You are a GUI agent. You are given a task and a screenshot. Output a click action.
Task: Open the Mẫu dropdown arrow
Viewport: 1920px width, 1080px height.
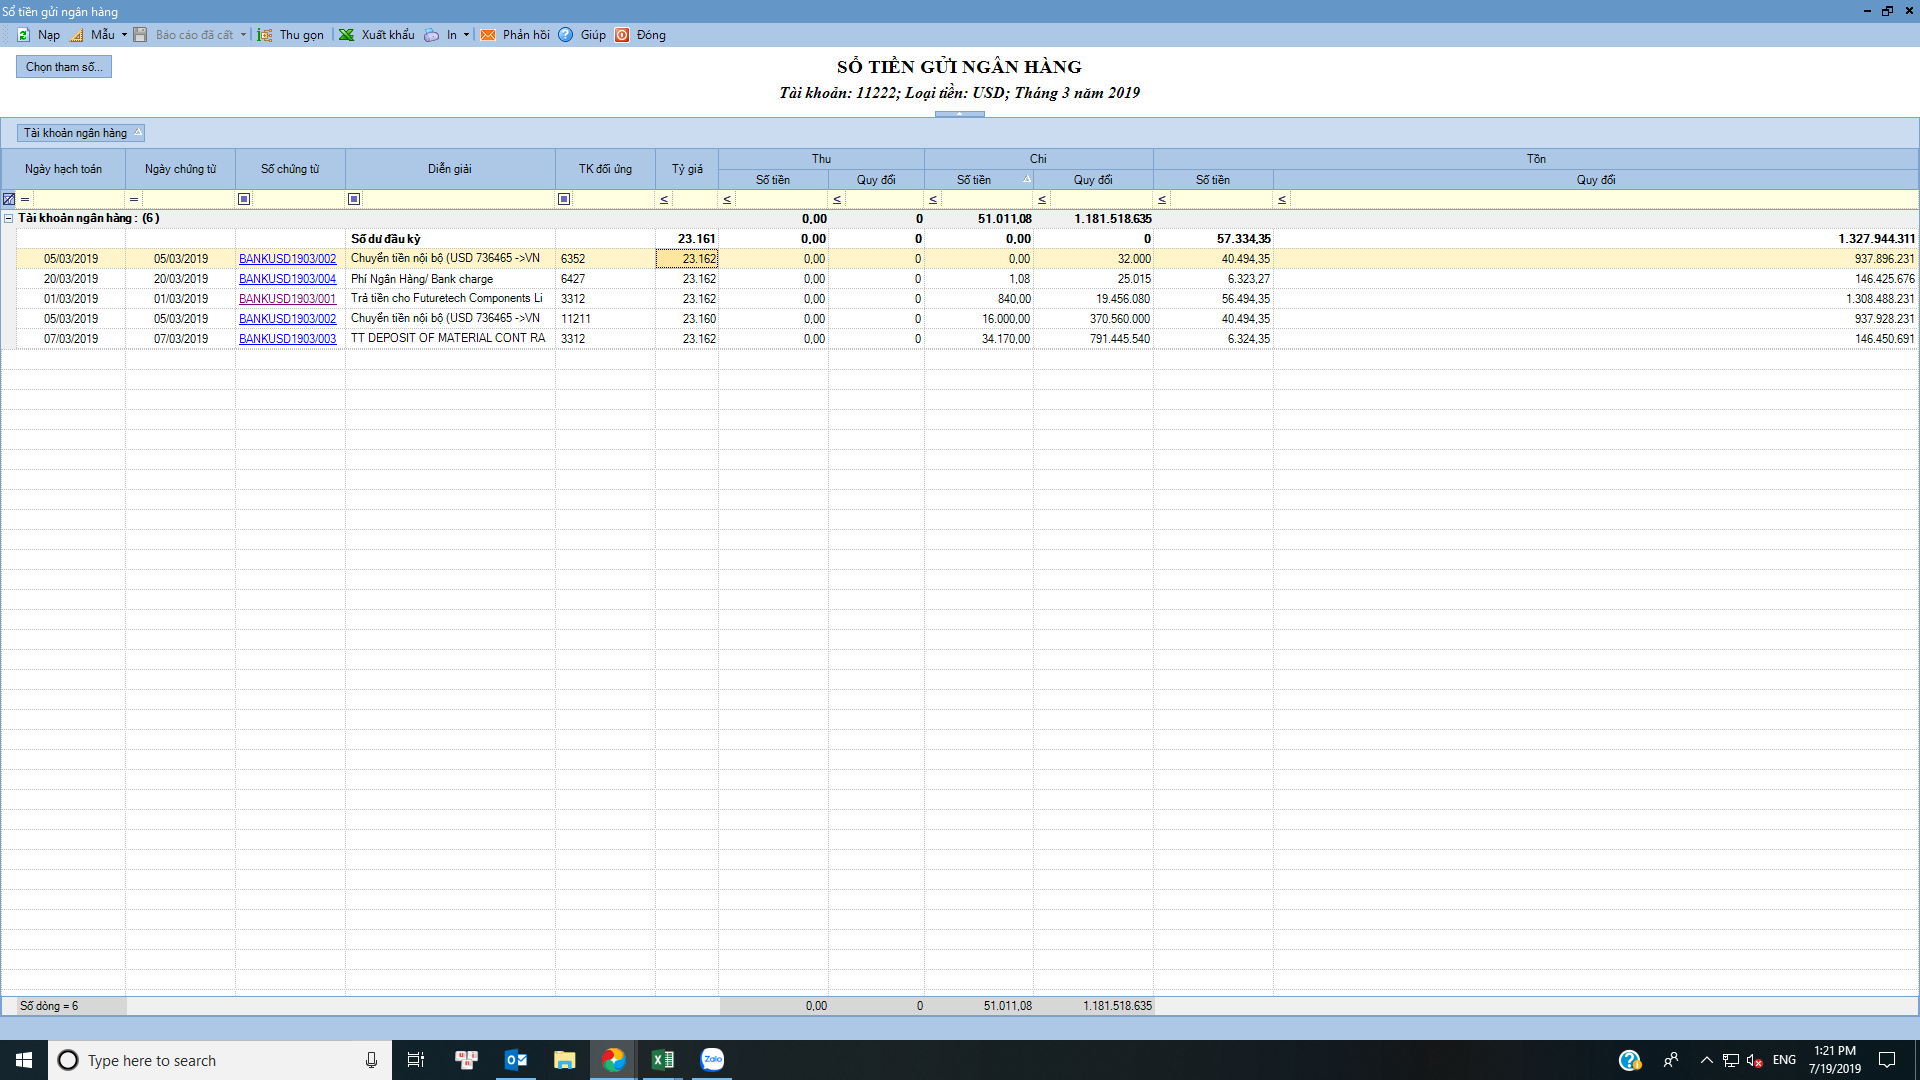[x=124, y=35]
